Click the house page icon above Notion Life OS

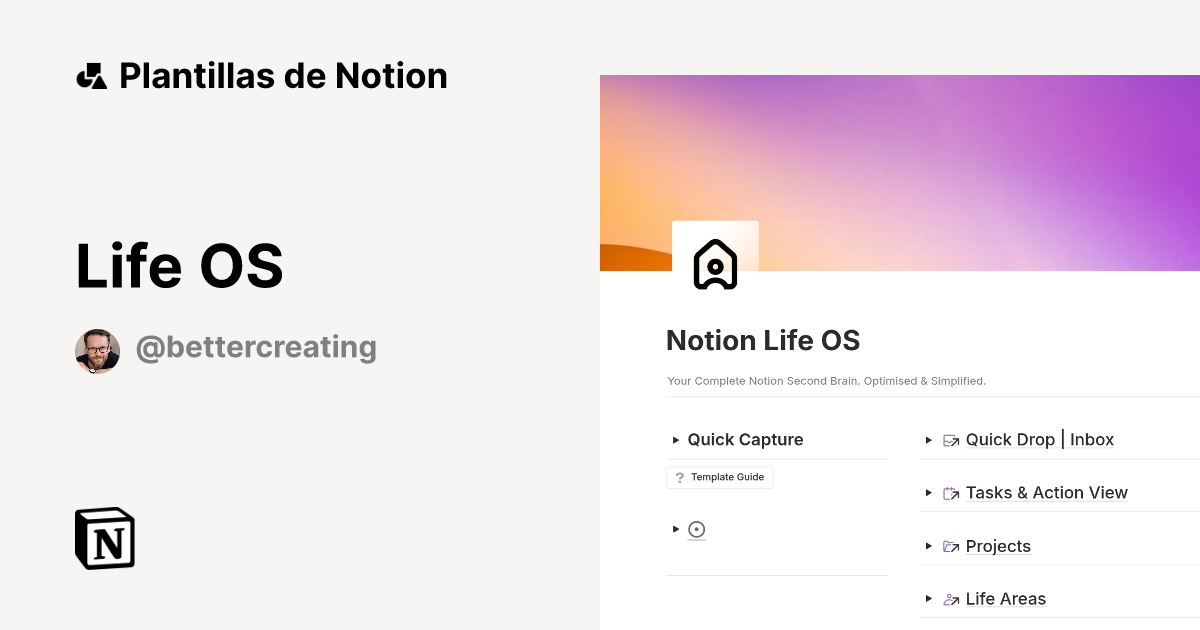715,265
